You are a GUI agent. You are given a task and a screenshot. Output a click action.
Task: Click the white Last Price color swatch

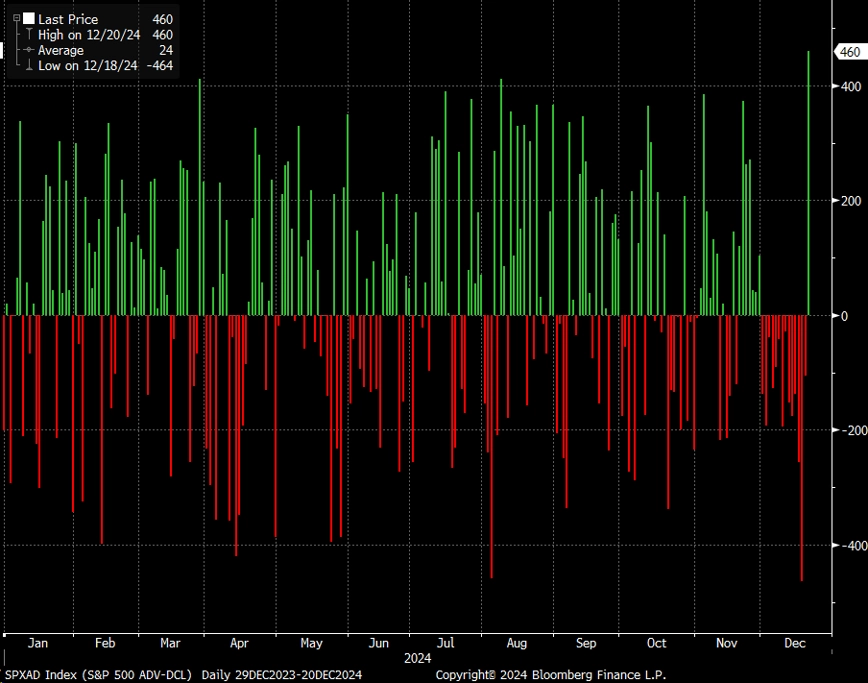click(29, 19)
